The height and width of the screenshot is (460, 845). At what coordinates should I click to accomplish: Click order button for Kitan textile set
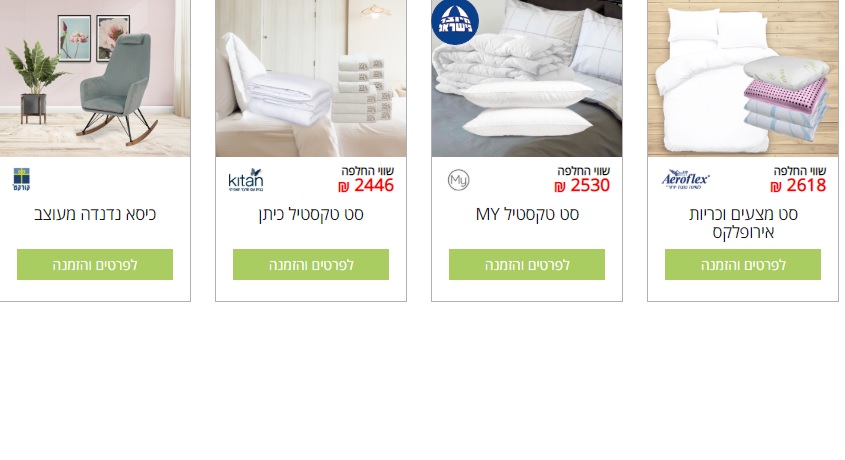(311, 264)
